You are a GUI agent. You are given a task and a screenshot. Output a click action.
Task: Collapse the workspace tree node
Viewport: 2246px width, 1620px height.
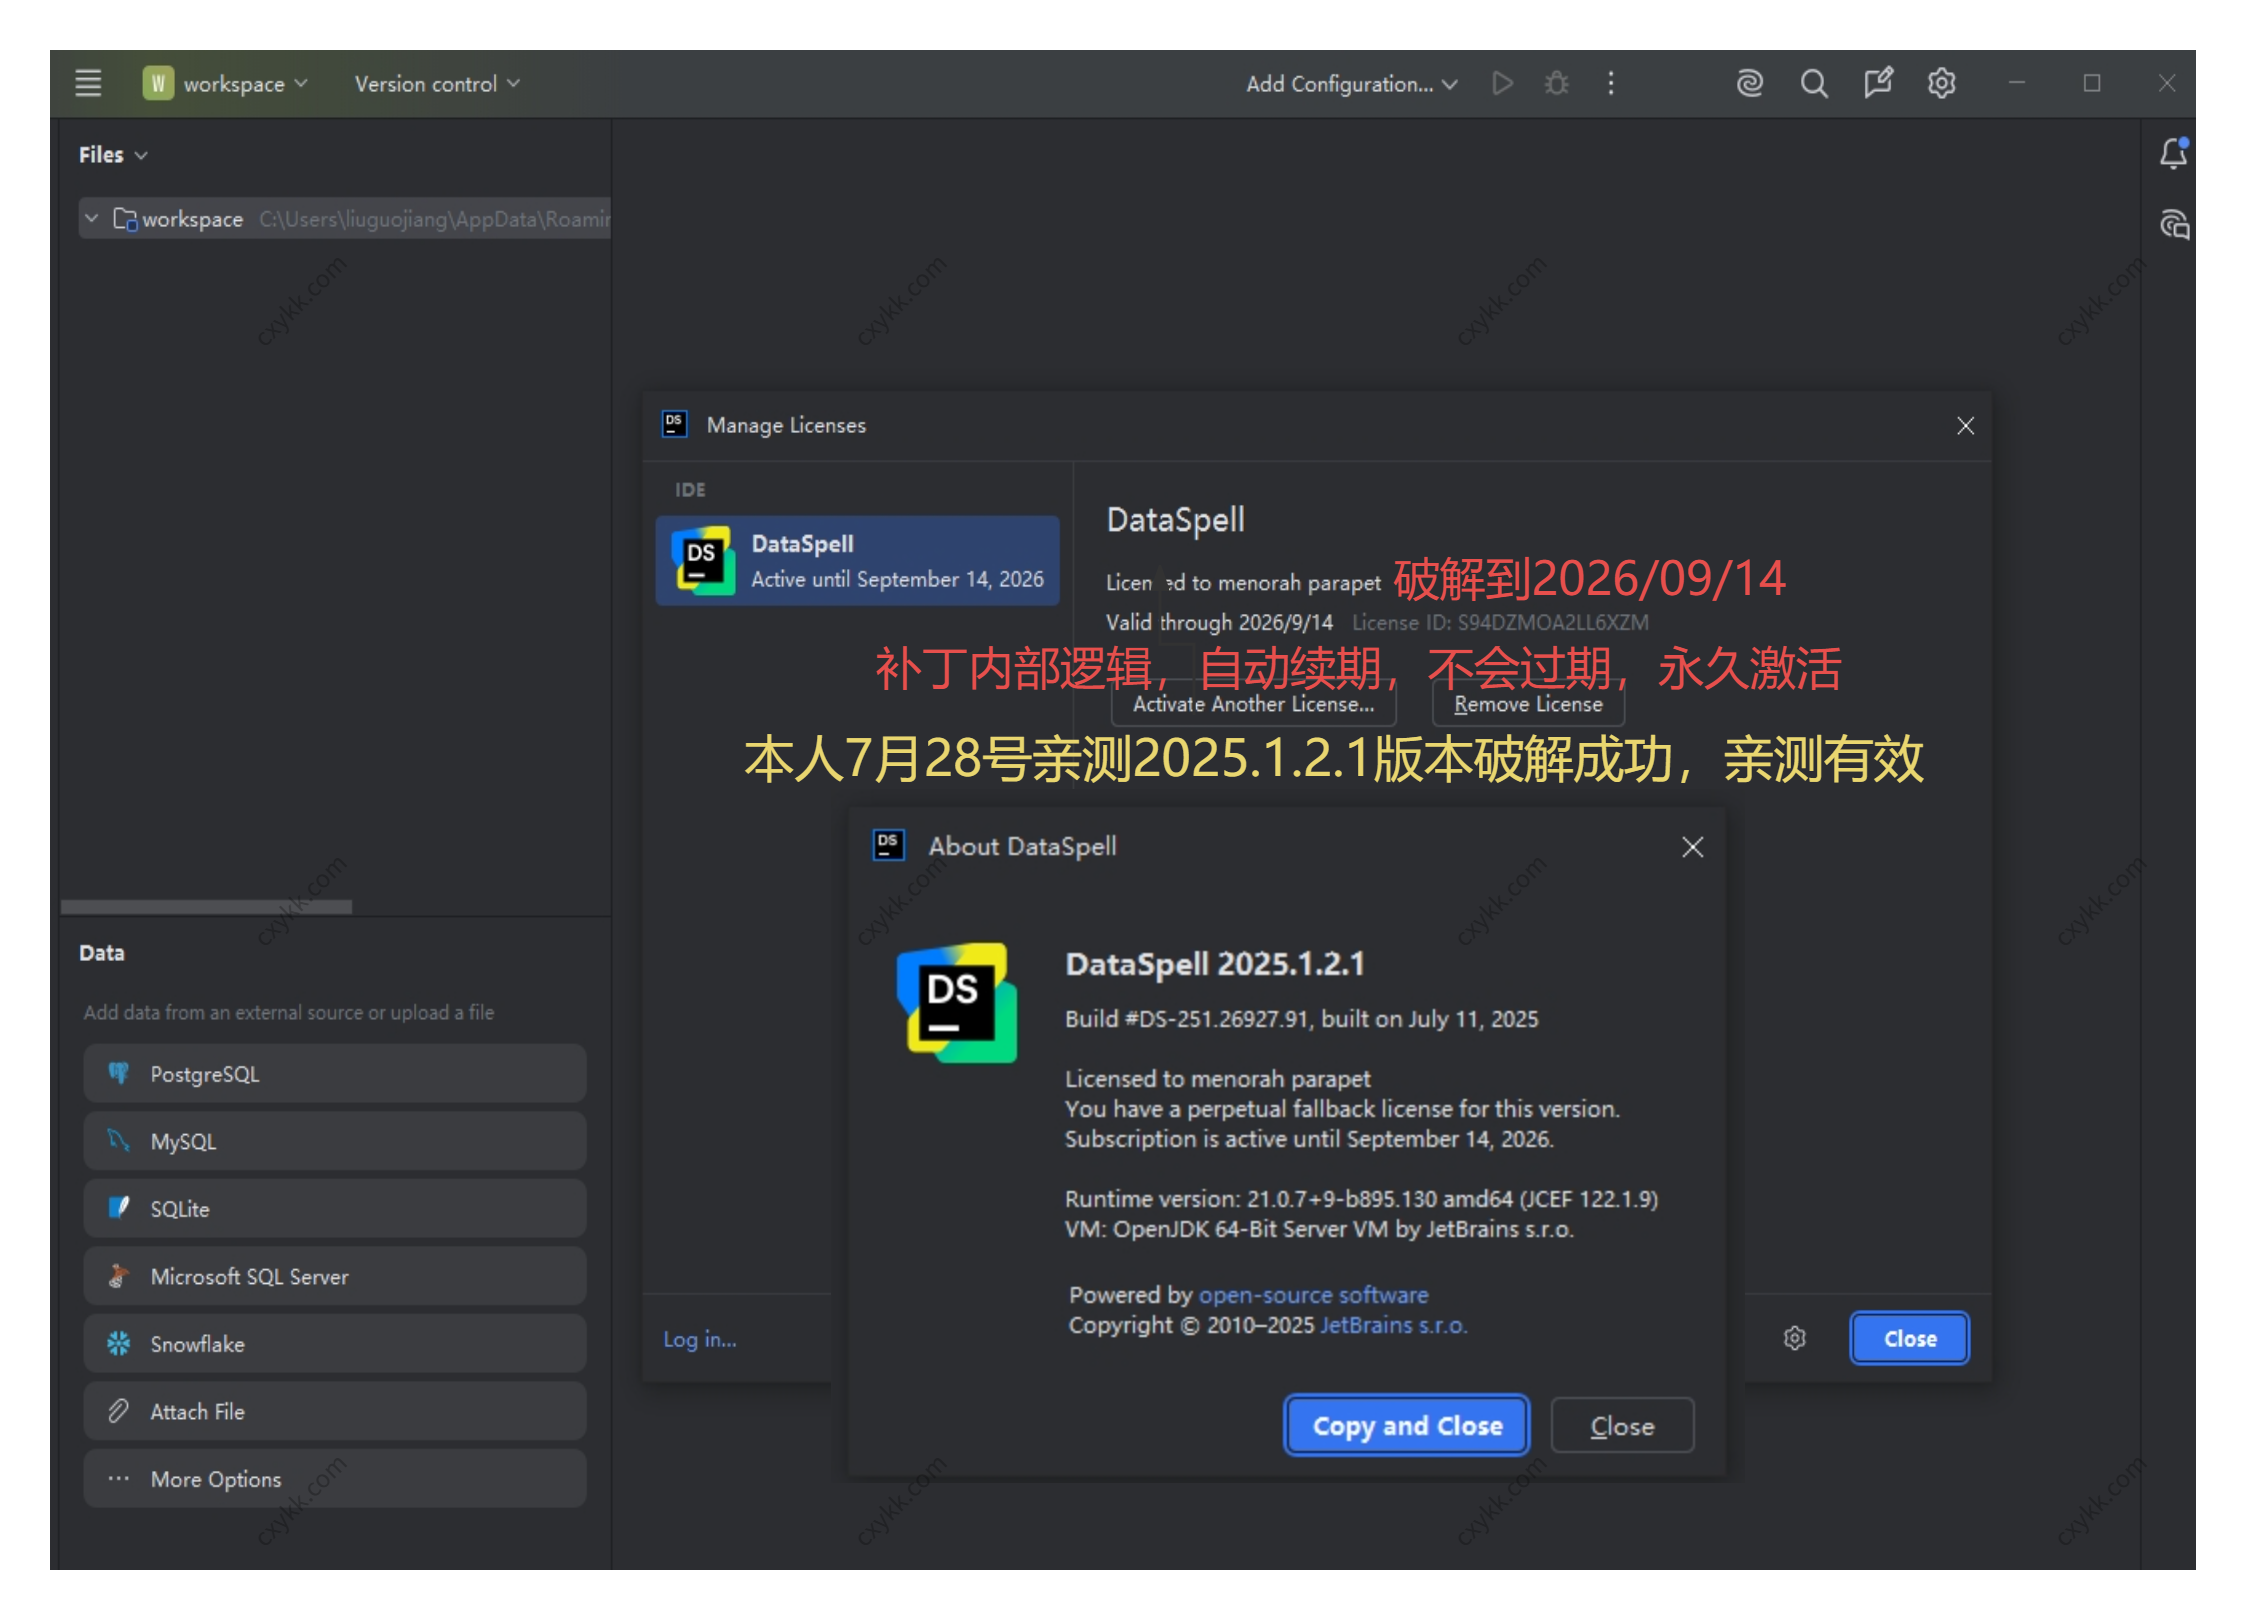click(91, 218)
